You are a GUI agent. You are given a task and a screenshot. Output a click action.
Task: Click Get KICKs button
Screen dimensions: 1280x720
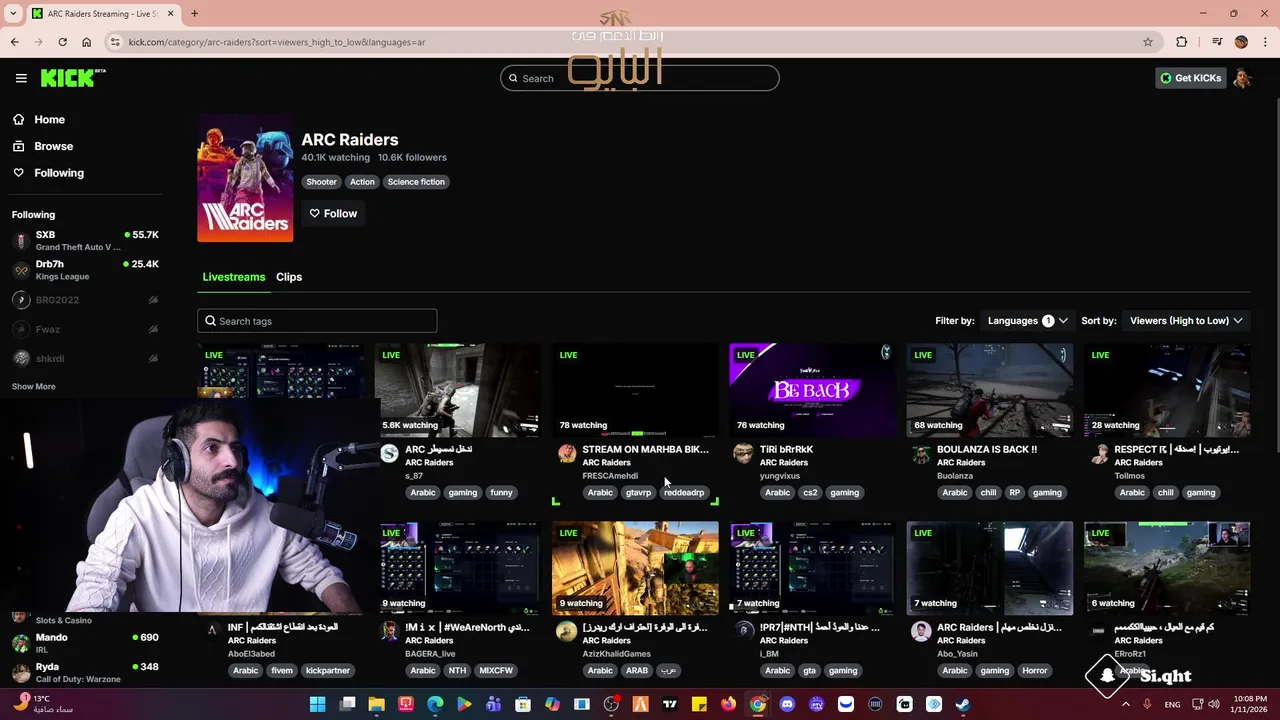pos(1190,78)
